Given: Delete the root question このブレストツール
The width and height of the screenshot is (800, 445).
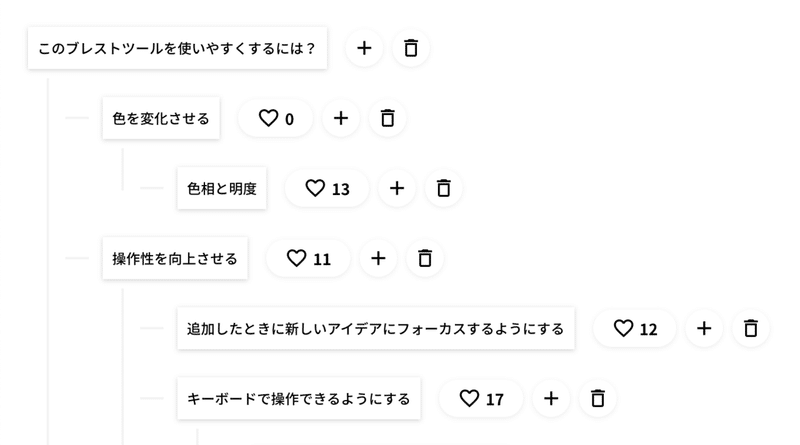Looking at the screenshot, I should 411,48.
